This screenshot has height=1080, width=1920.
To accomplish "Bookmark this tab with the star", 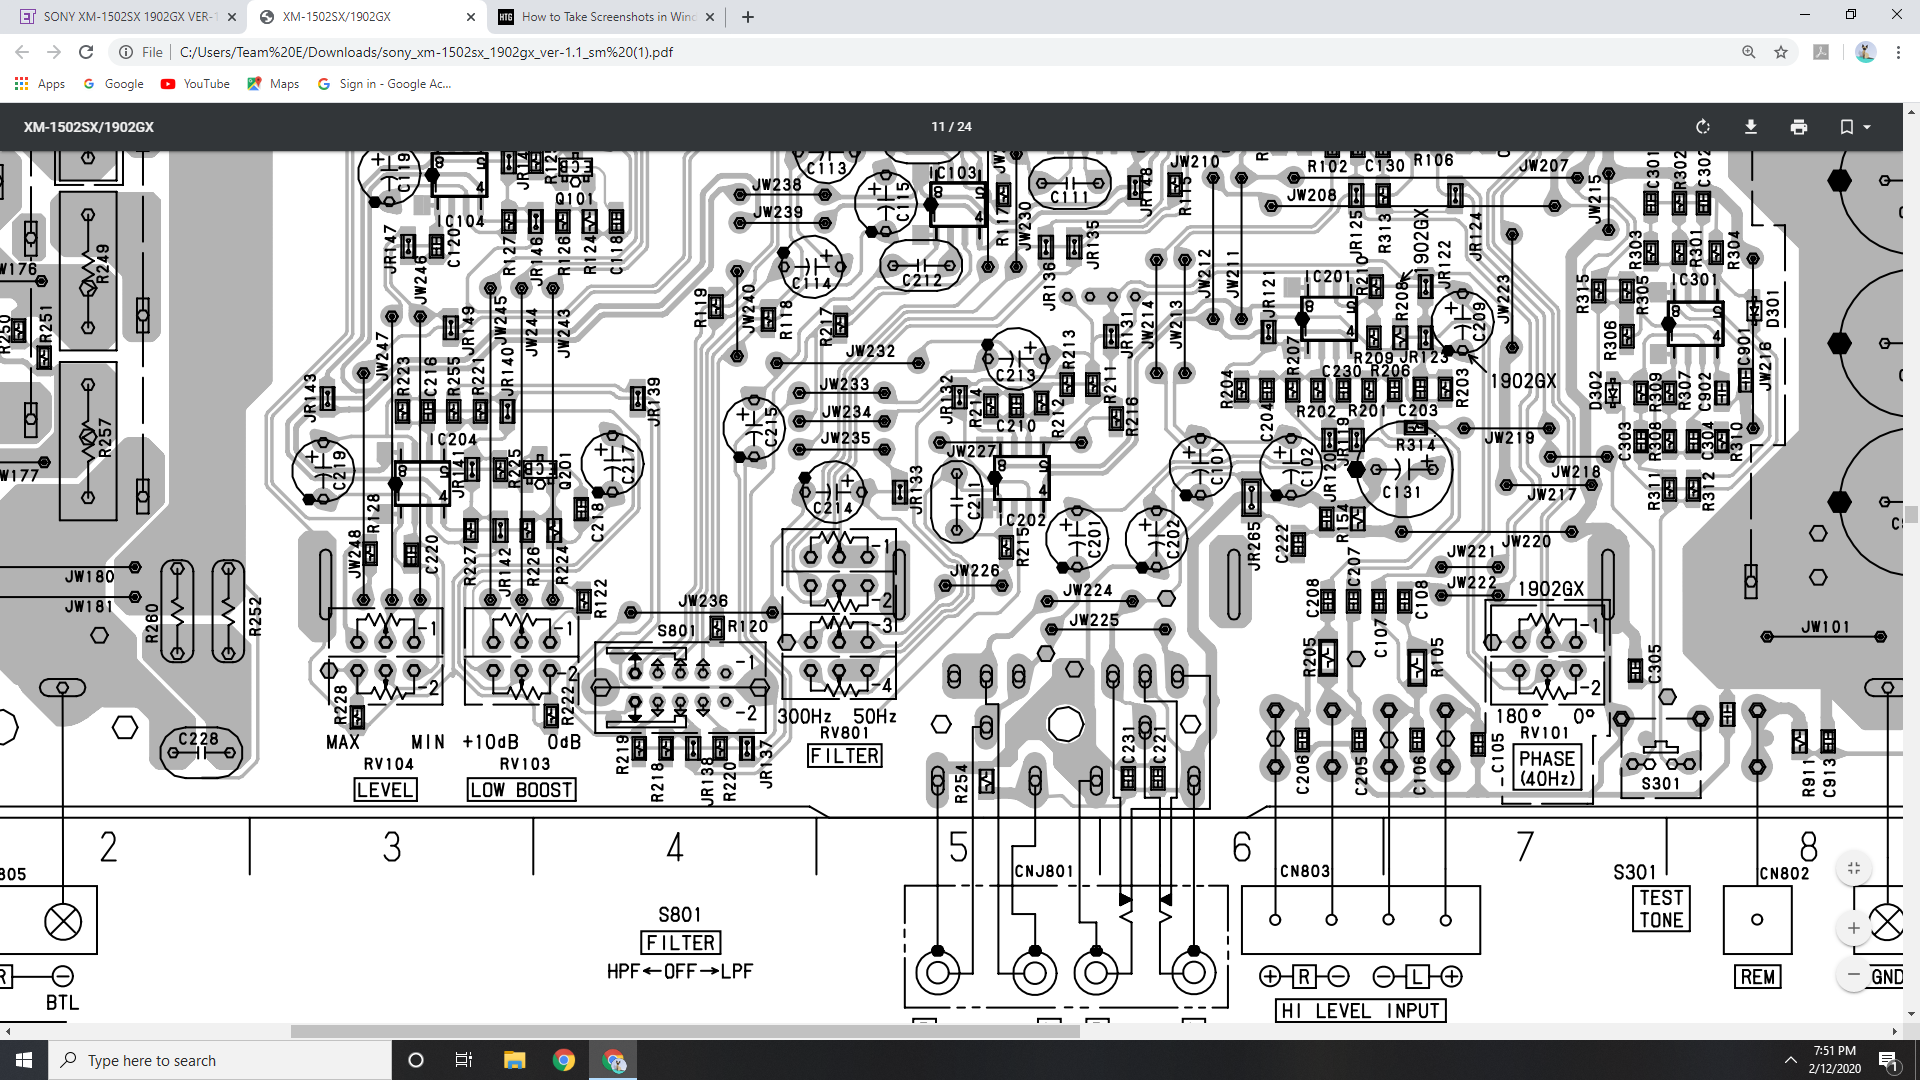I will tap(1781, 52).
